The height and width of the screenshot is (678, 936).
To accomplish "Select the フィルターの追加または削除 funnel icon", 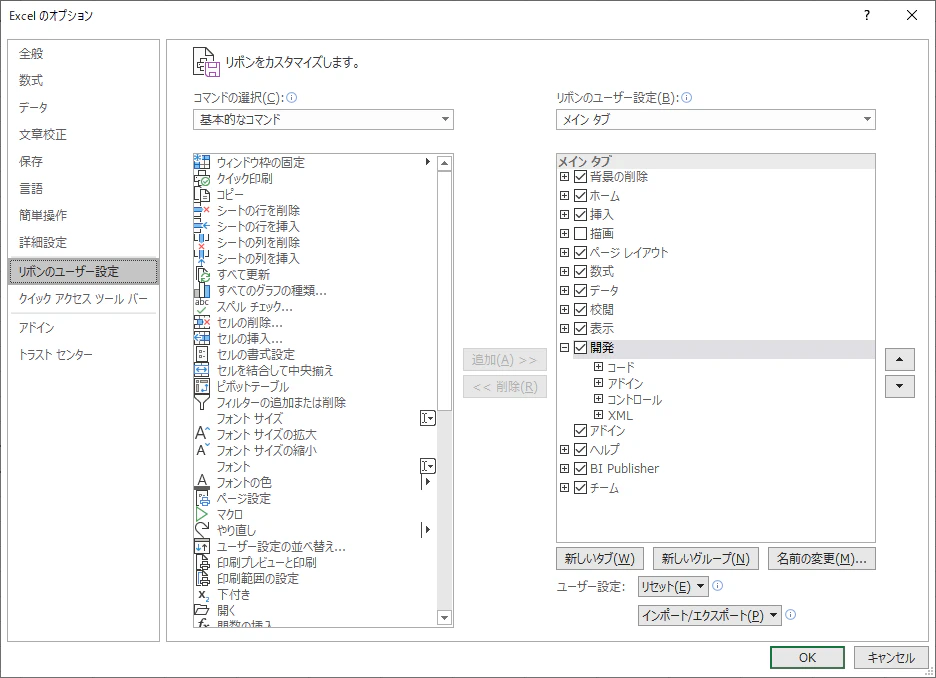I will coord(202,402).
